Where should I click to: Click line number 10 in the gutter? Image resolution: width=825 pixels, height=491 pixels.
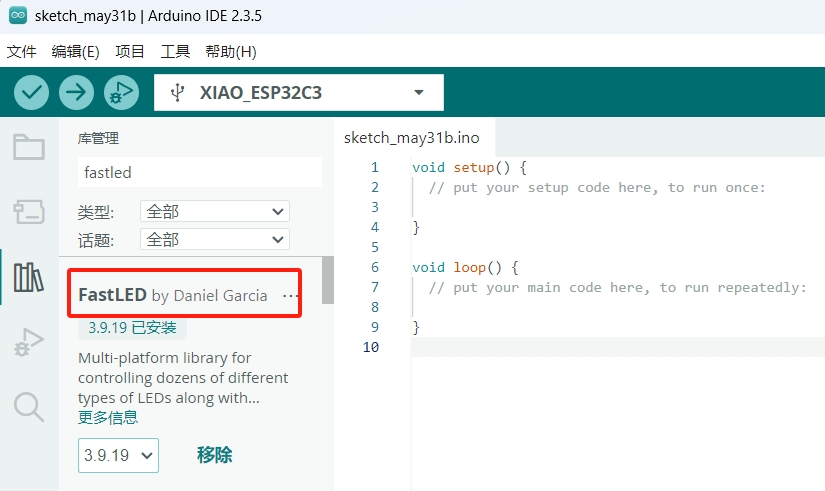371,347
